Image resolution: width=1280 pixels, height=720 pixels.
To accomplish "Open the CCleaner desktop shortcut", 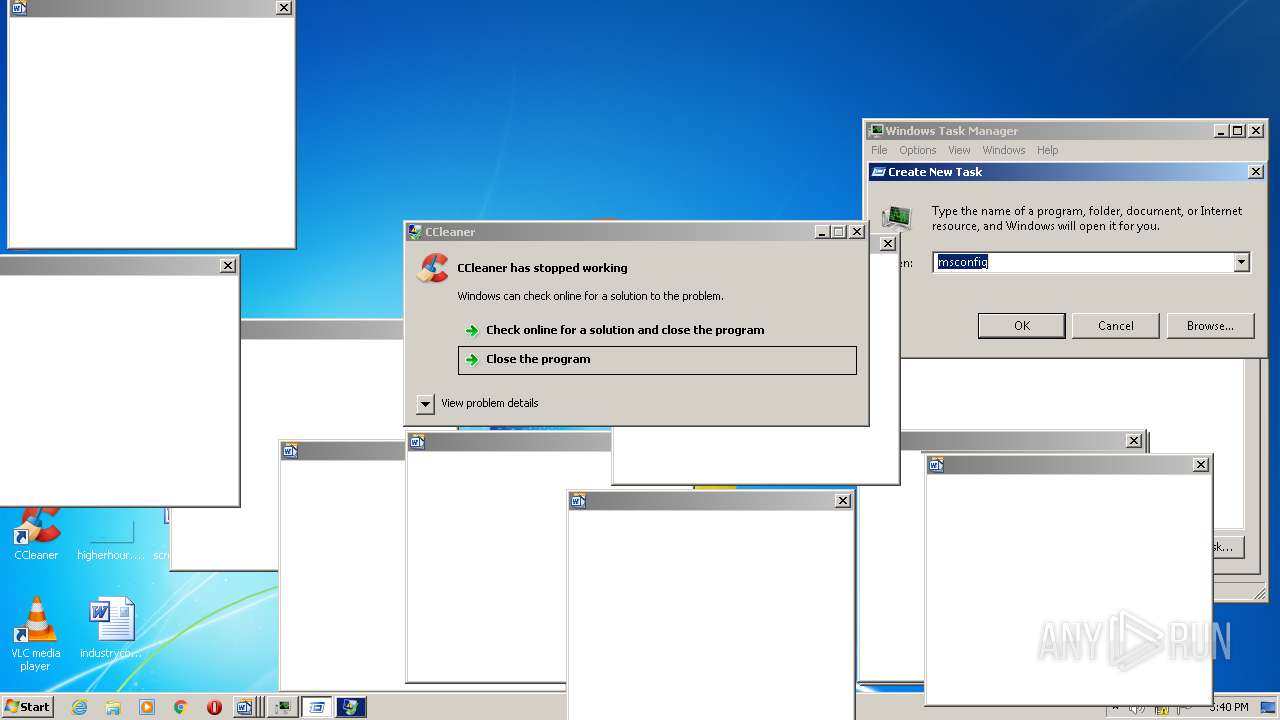I will (x=36, y=534).
